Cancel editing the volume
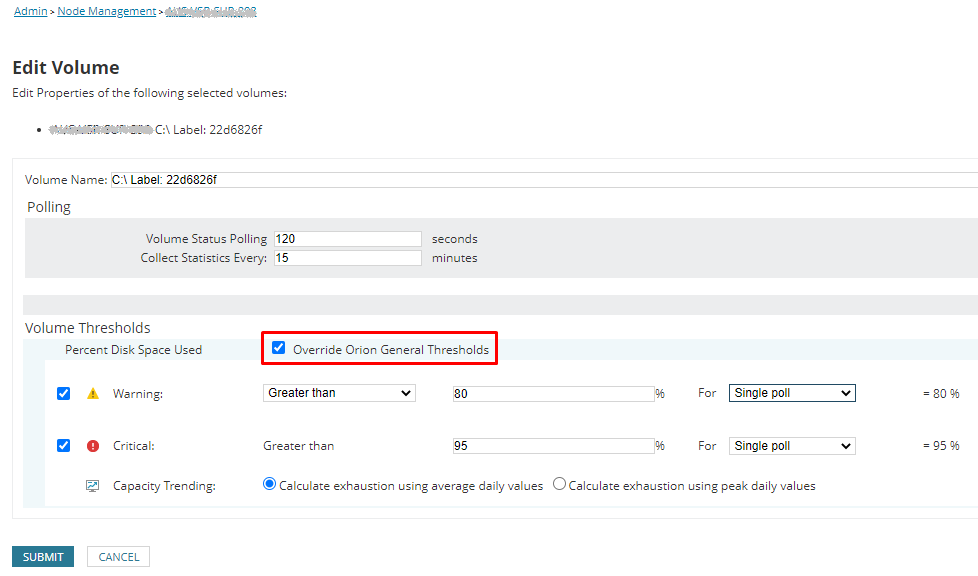This screenshot has height=576, width=978. pos(119,557)
